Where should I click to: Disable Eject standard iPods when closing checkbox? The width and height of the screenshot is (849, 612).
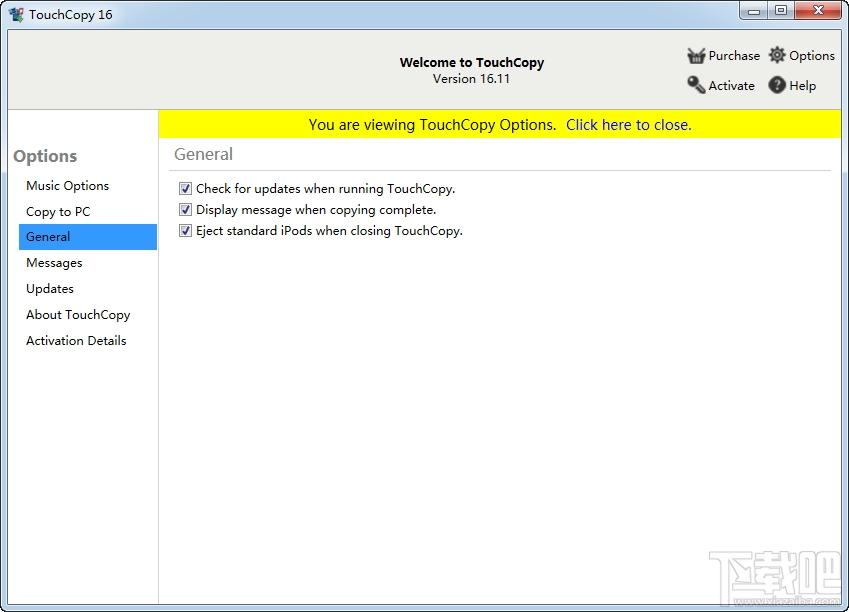(x=185, y=231)
